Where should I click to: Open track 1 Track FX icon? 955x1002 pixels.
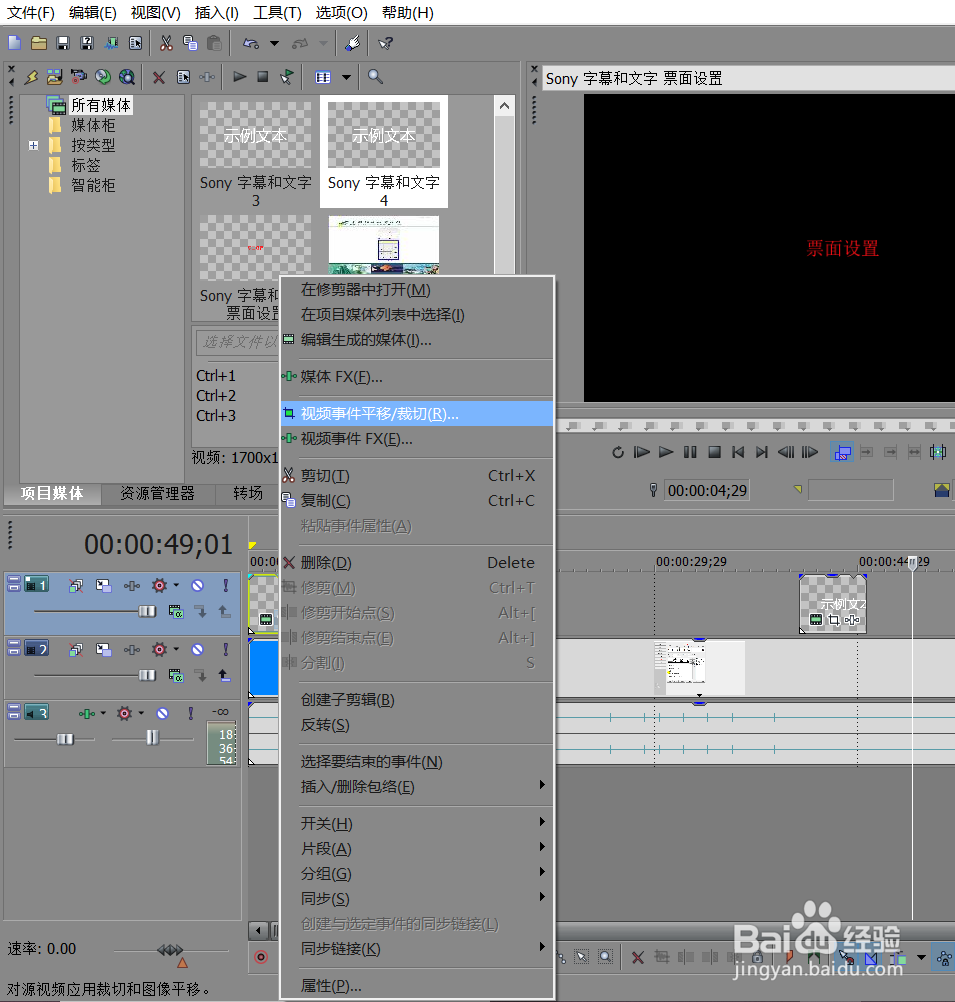pyautogui.click(x=132, y=585)
